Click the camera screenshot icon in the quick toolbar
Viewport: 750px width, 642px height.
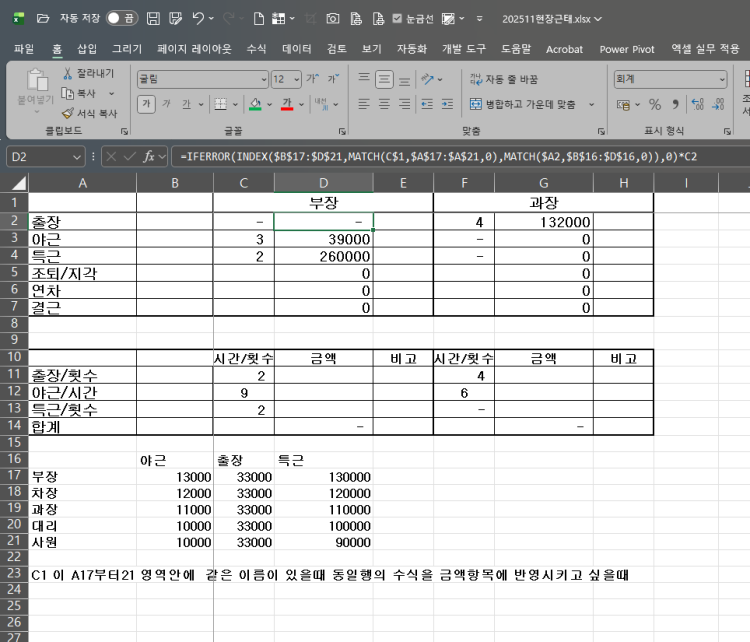click(333, 18)
